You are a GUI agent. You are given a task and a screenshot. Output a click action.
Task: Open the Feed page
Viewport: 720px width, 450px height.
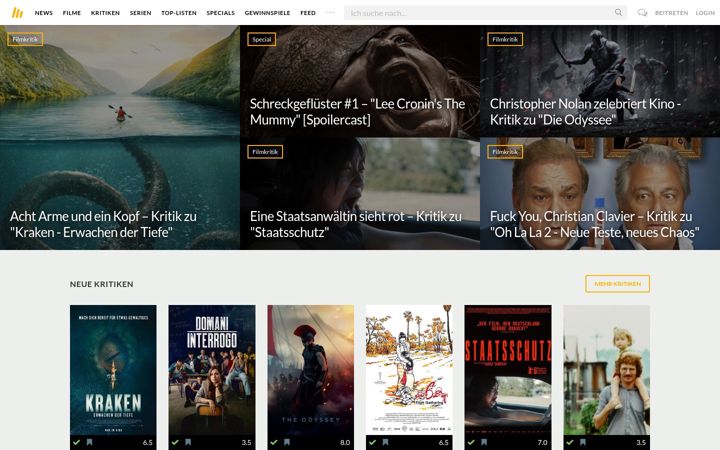click(308, 13)
